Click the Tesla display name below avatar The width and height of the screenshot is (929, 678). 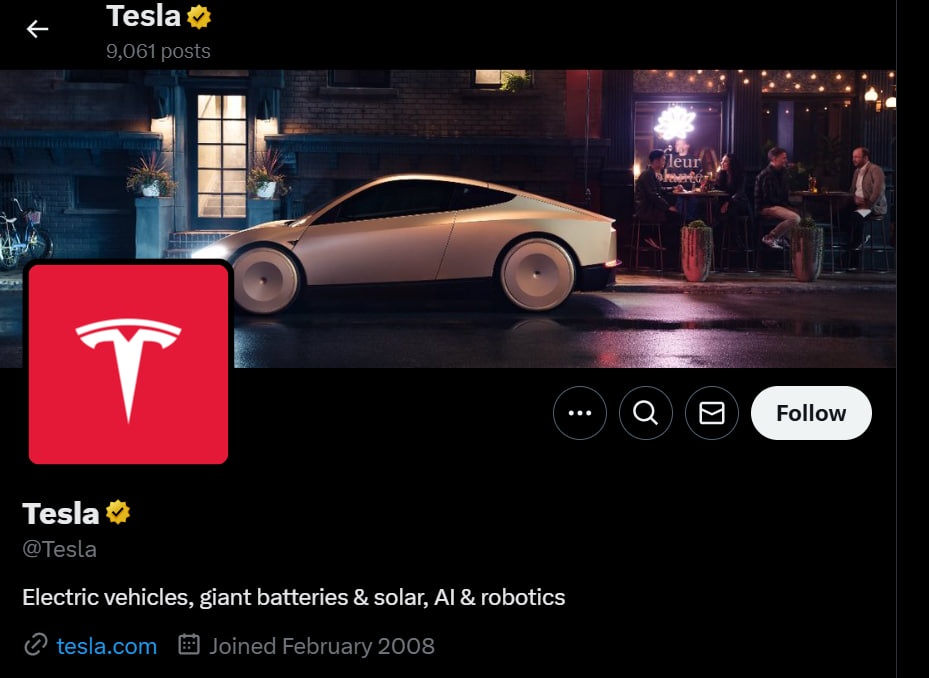click(x=60, y=513)
